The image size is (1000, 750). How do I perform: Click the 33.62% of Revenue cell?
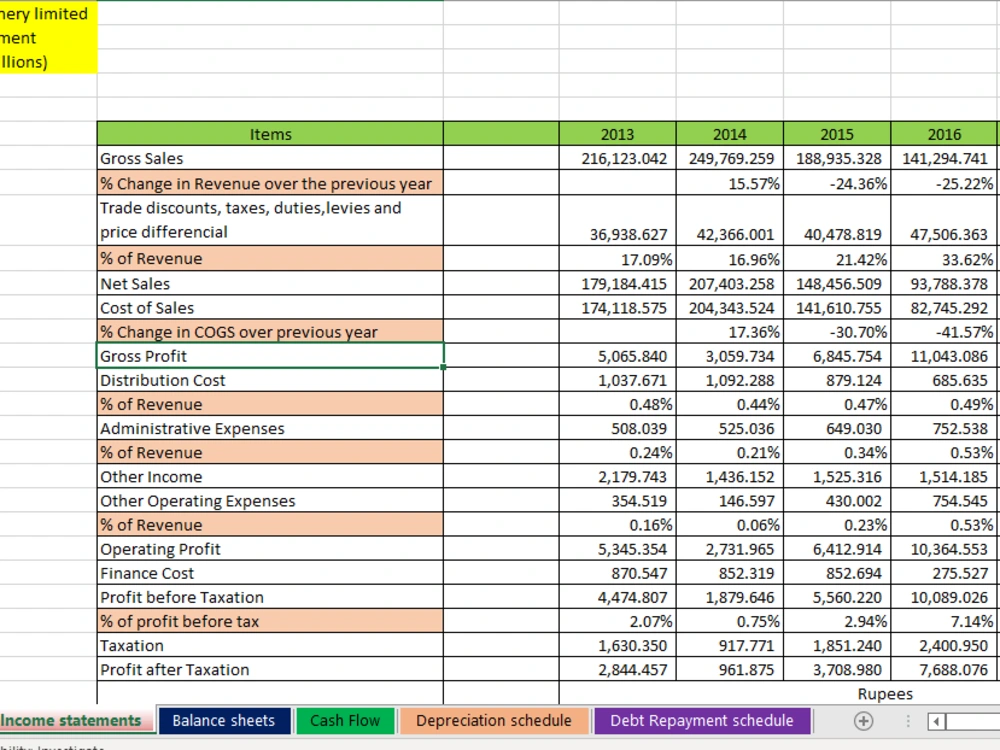(x=944, y=258)
